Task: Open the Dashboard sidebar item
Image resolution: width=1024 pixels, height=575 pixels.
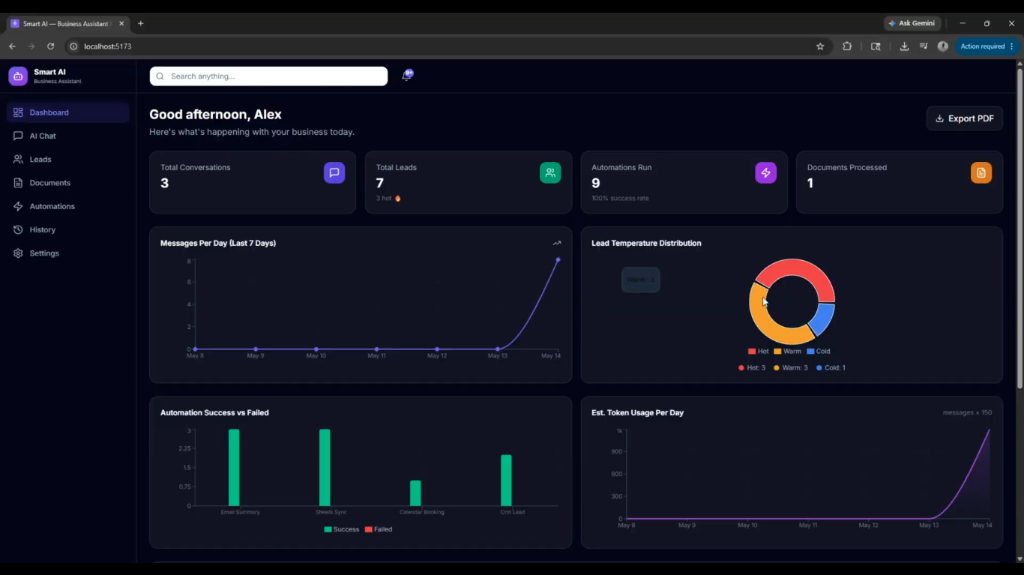Action: point(68,112)
